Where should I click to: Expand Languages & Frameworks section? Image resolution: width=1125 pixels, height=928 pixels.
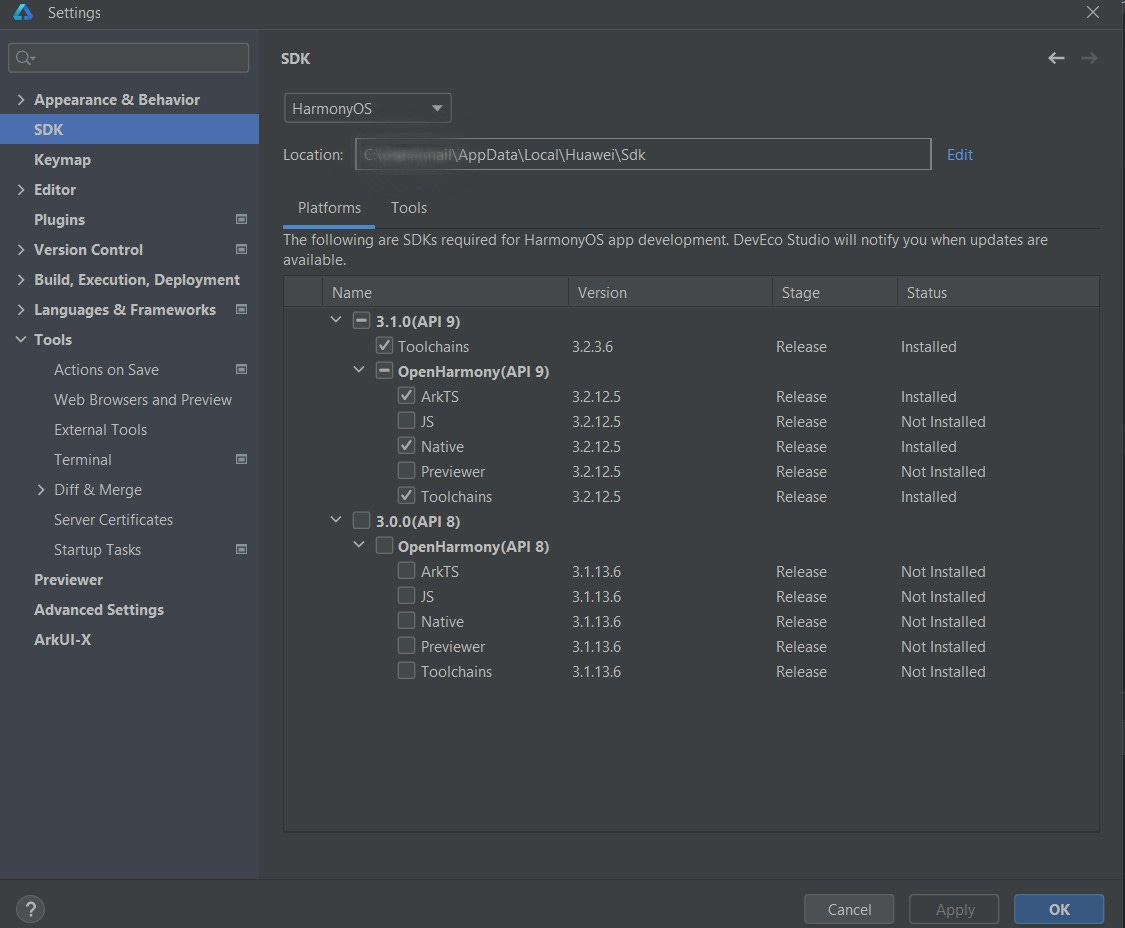pyautogui.click(x=20, y=309)
